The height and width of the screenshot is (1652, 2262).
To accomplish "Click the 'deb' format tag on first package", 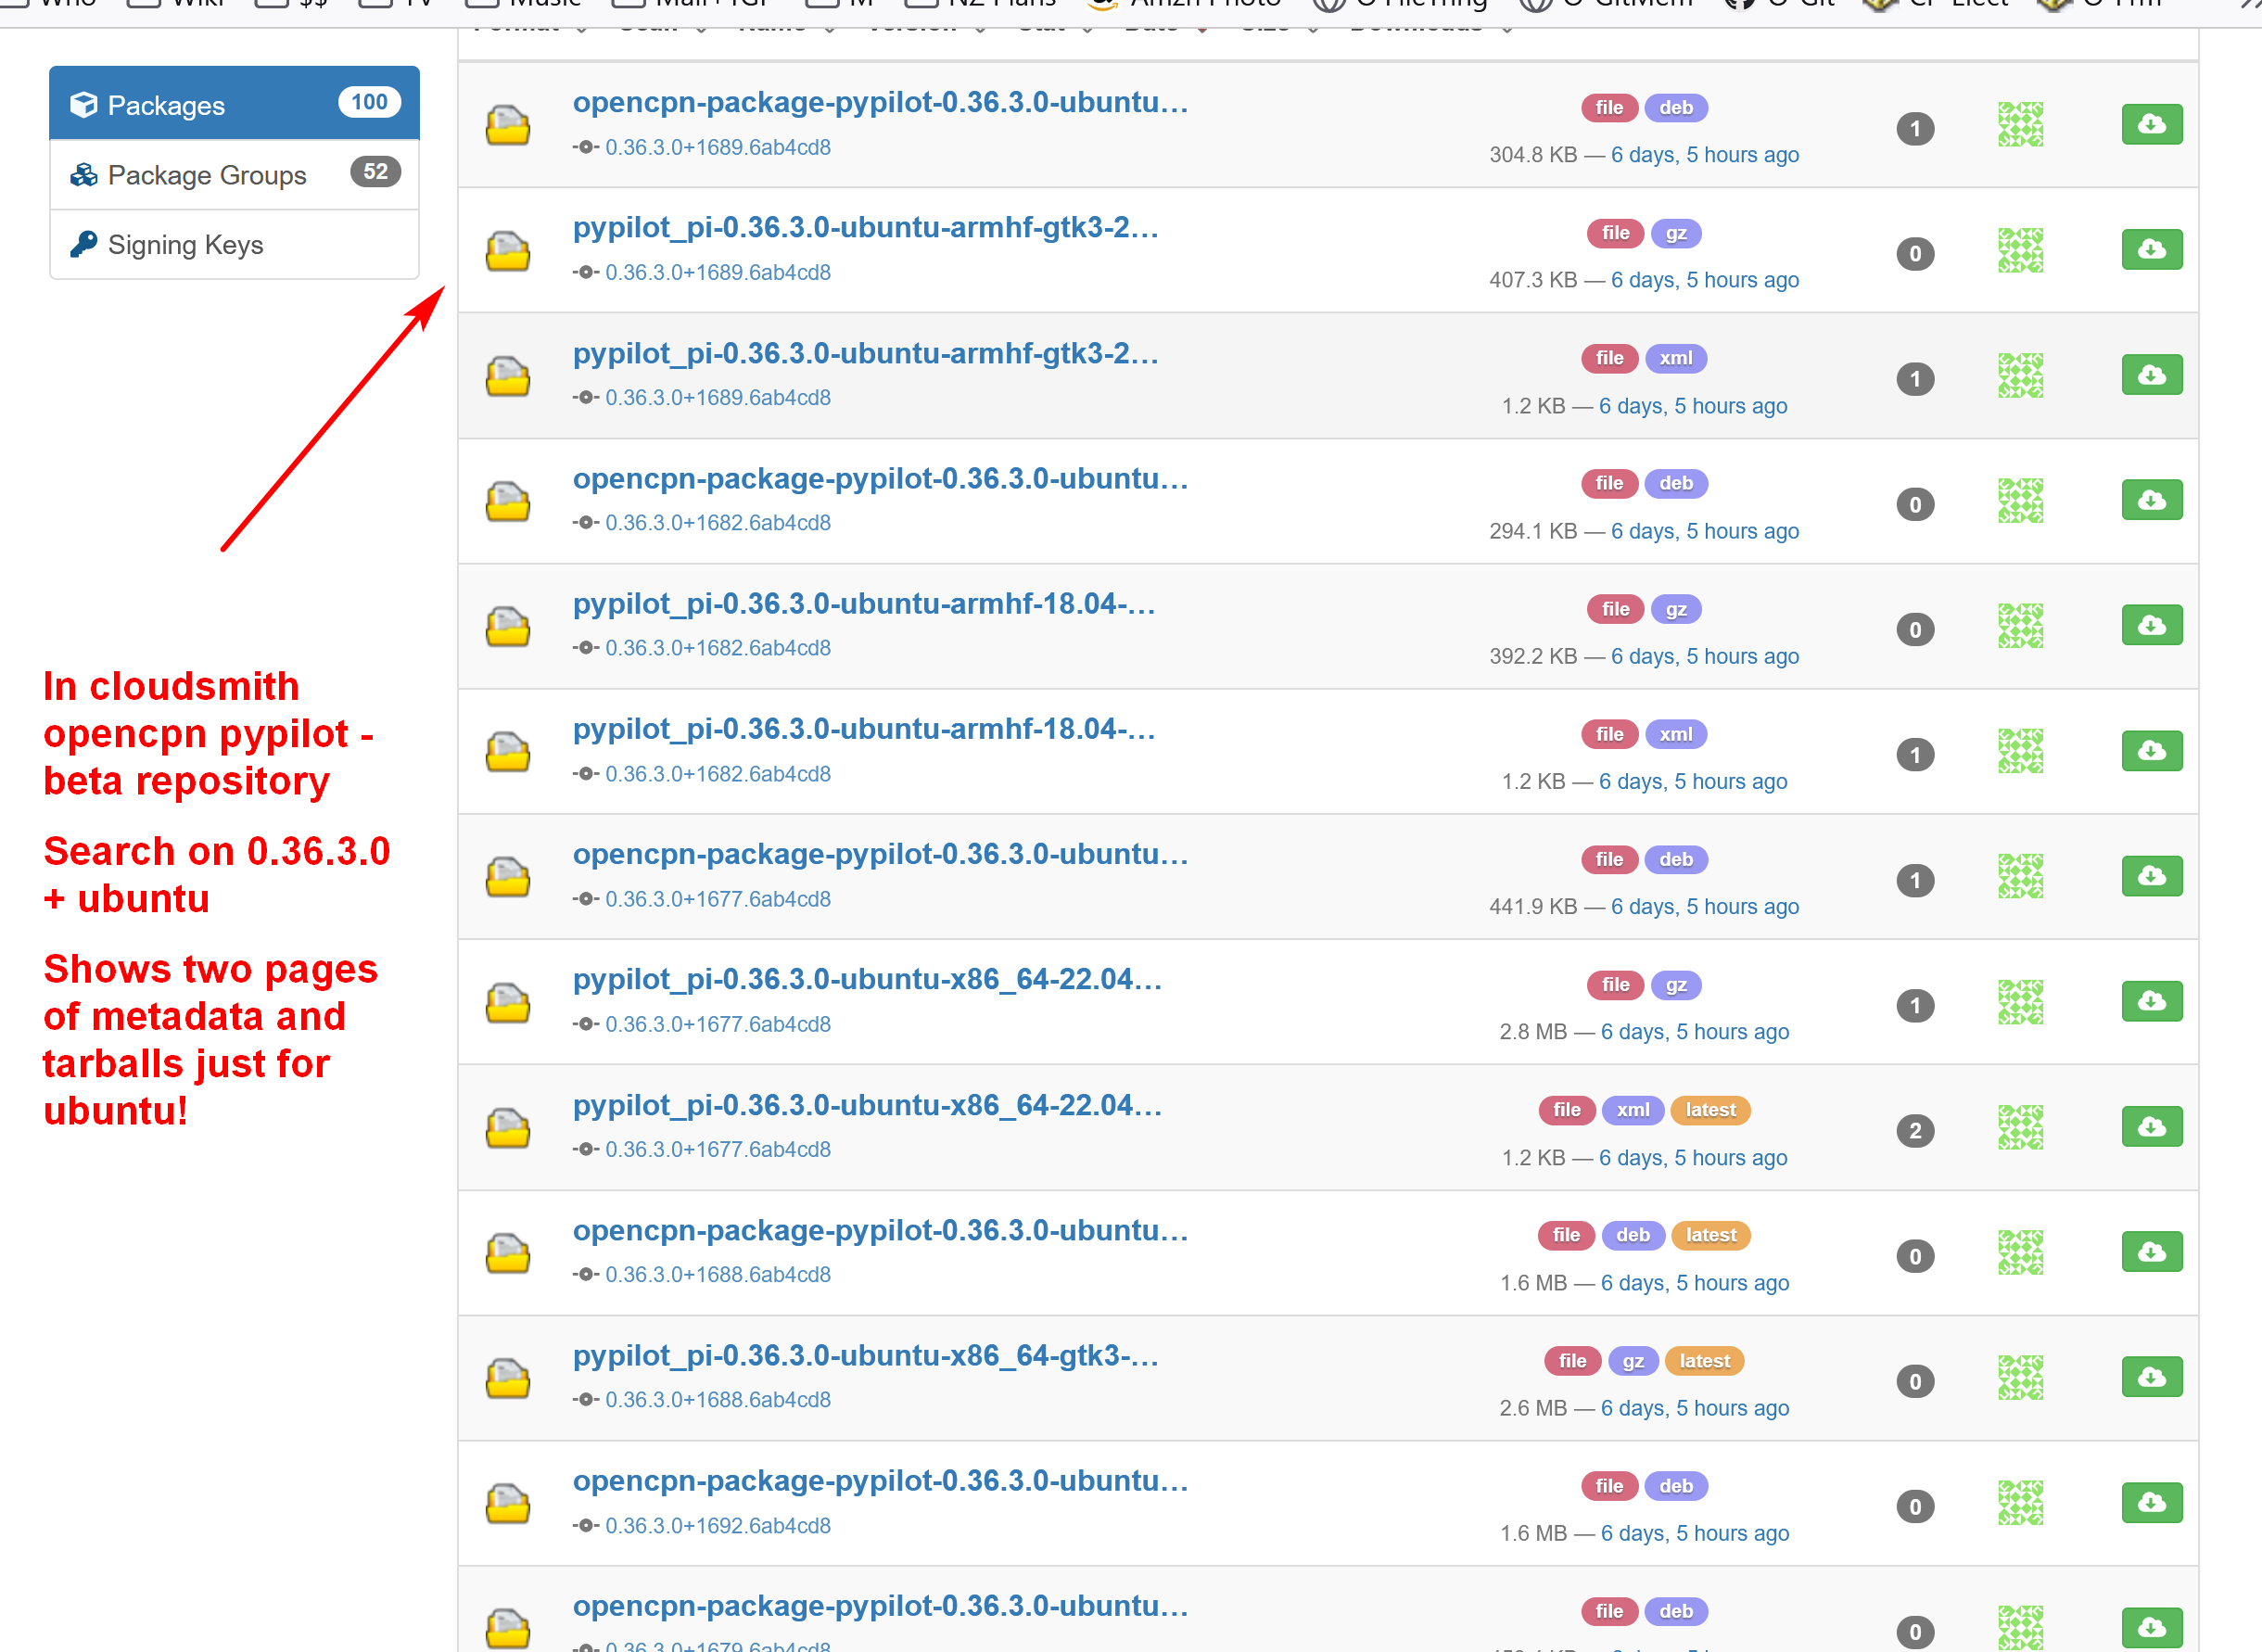I will (1676, 107).
